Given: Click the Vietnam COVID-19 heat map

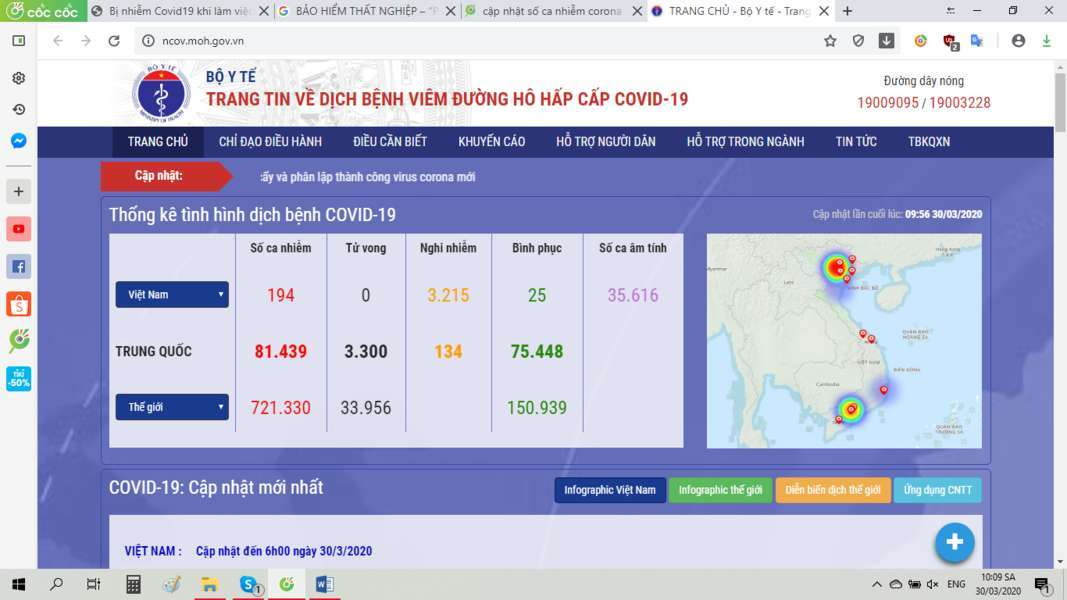Looking at the screenshot, I should (x=843, y=341).
